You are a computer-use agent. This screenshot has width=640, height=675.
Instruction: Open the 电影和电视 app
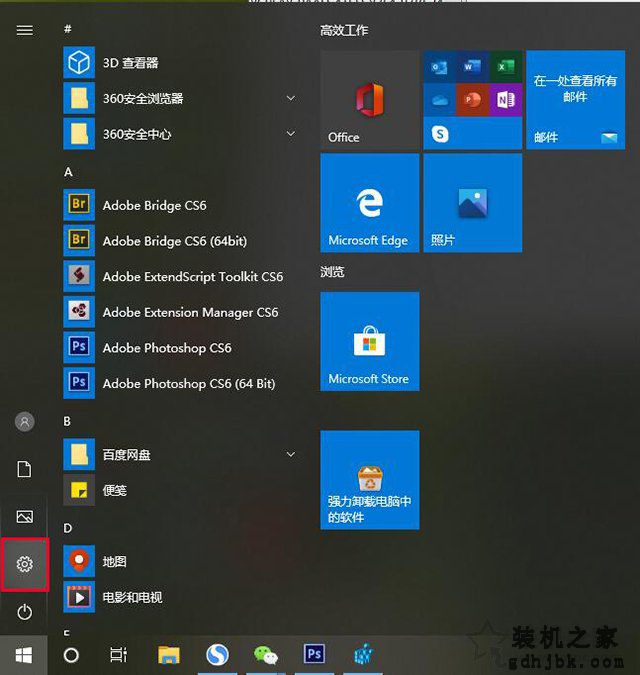tap(180, 597)
